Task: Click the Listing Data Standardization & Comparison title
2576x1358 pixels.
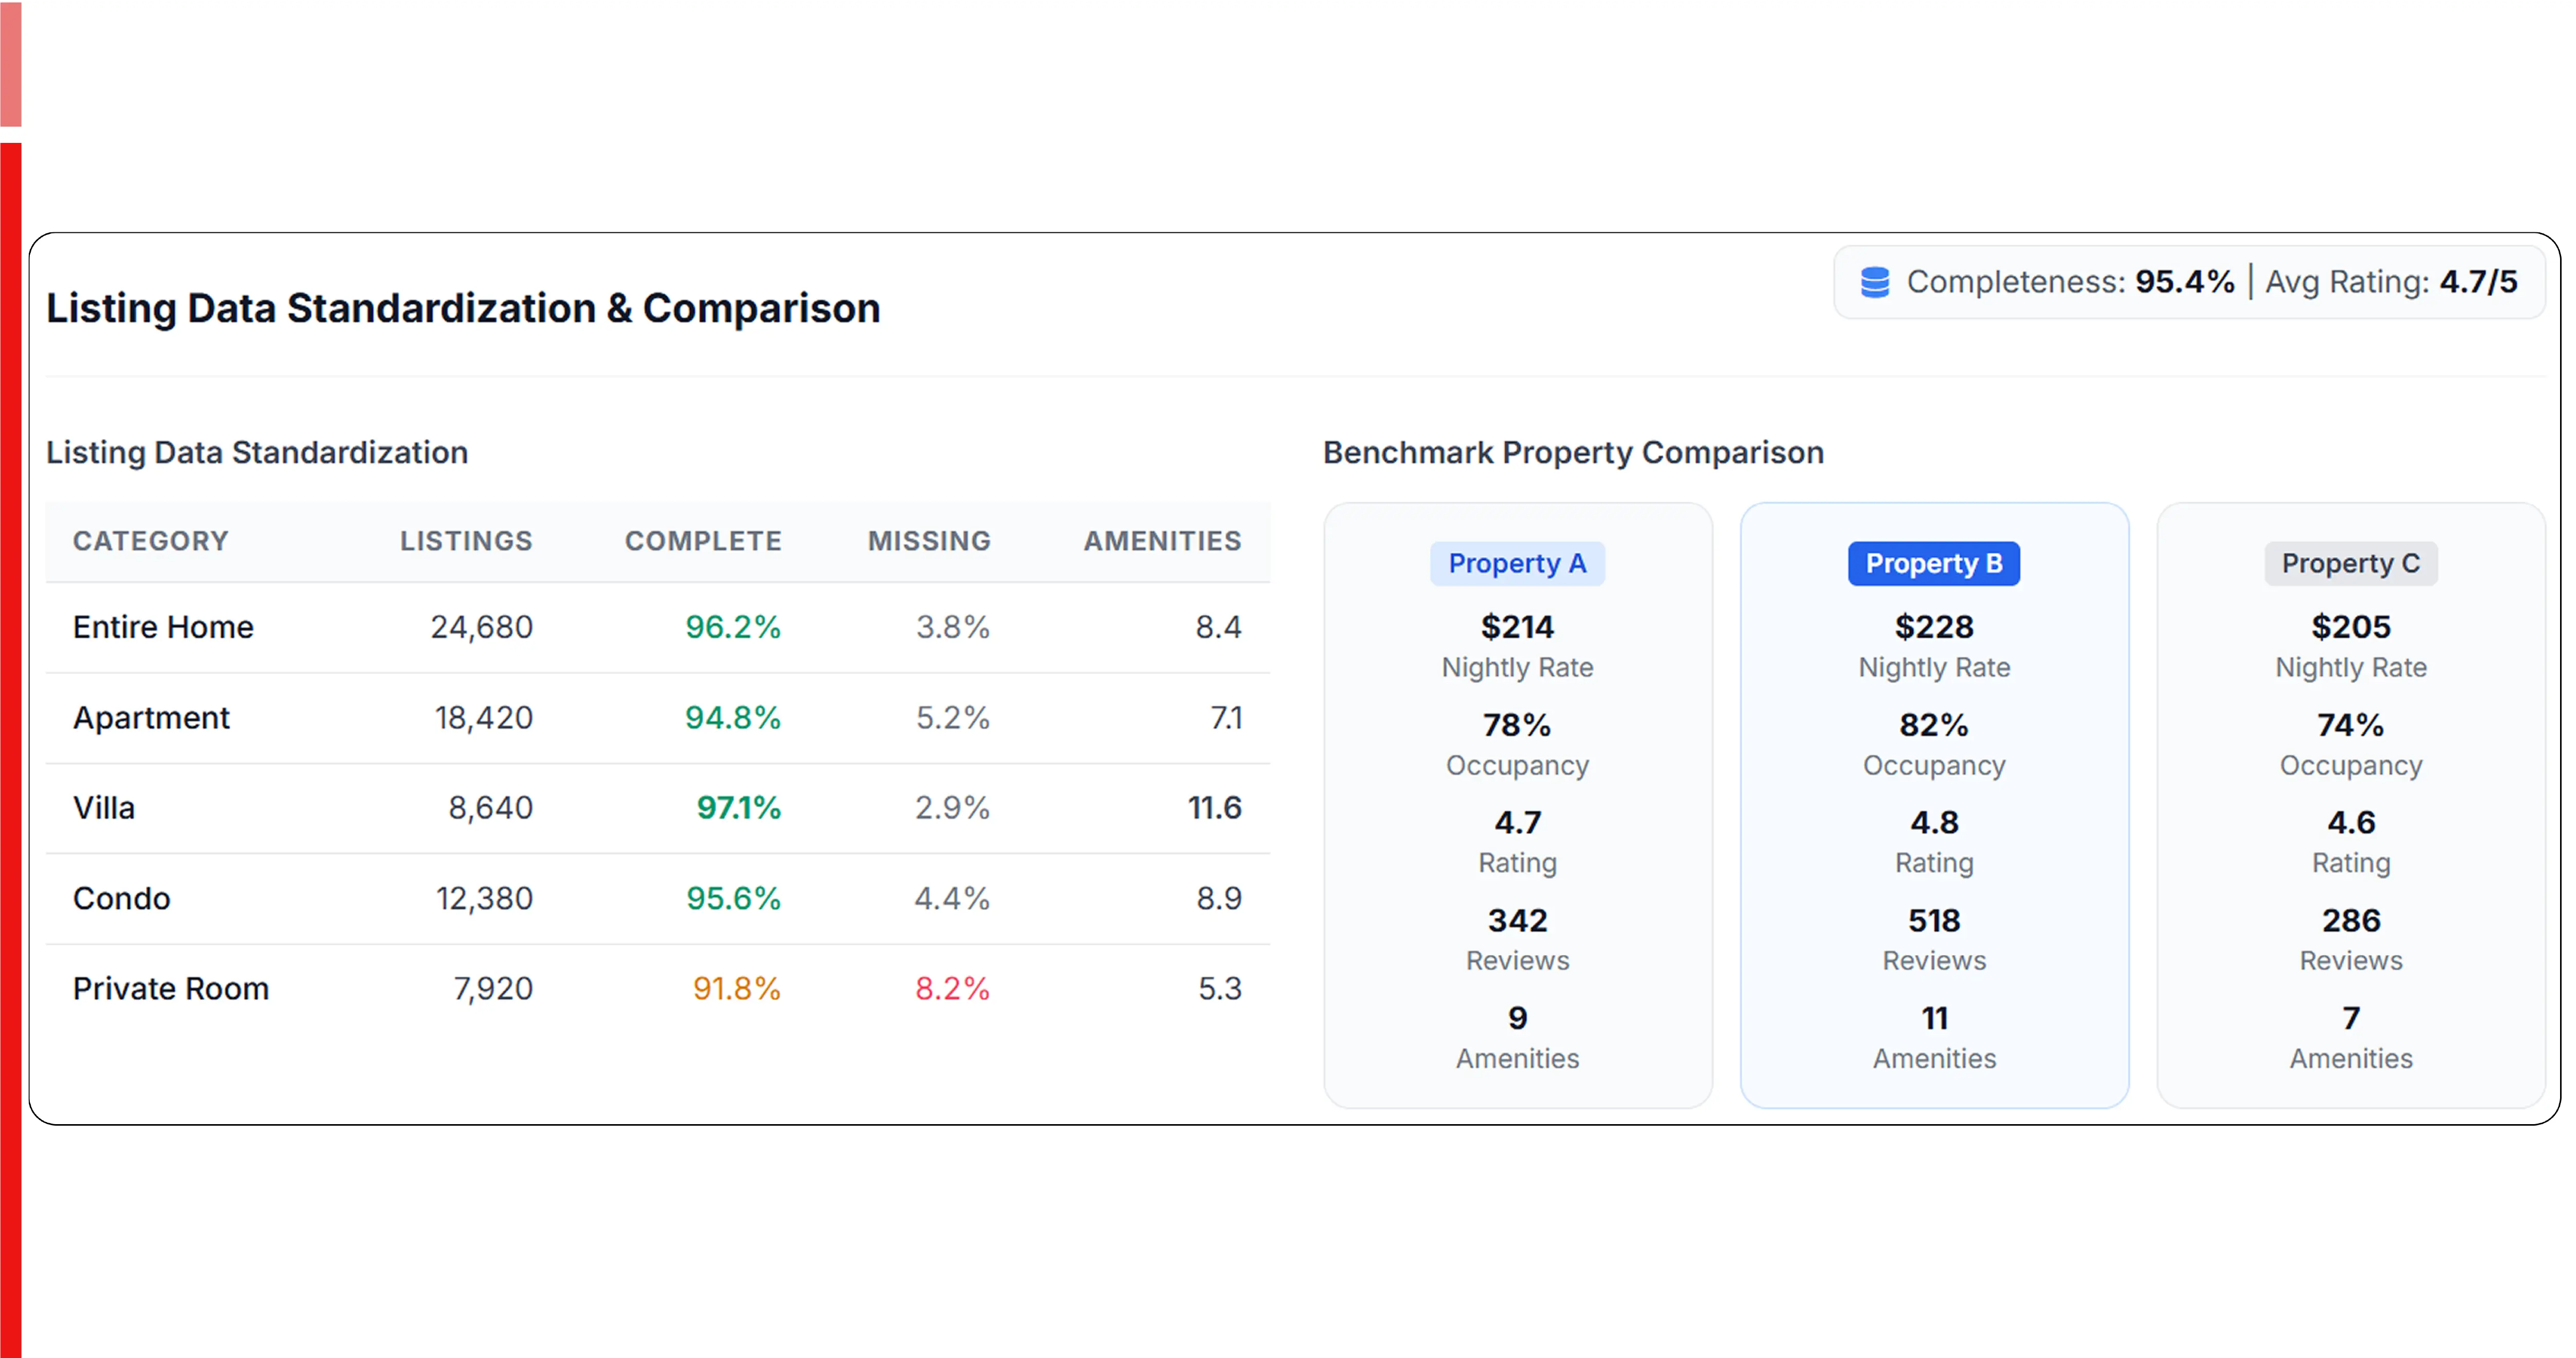Action: pyautogui.click(x=463, y=308)
